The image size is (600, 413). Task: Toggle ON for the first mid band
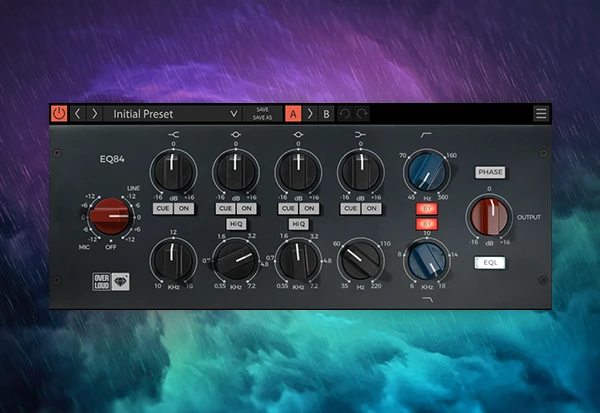coord(246,209)
